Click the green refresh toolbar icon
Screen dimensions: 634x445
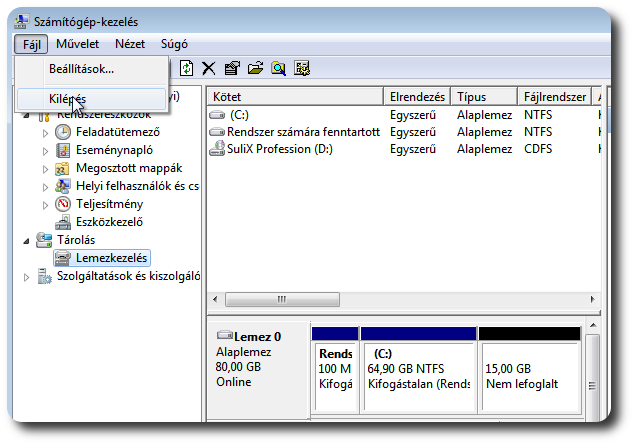tap(186, 68)
